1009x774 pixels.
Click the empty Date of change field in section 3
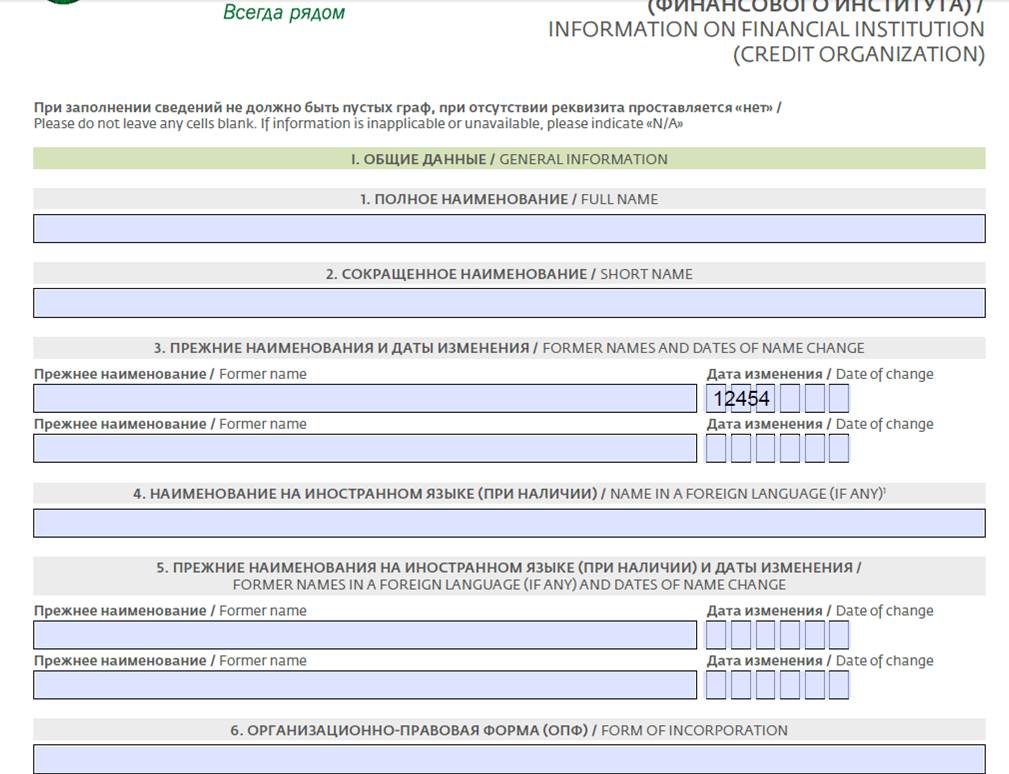tap(777, 448)
